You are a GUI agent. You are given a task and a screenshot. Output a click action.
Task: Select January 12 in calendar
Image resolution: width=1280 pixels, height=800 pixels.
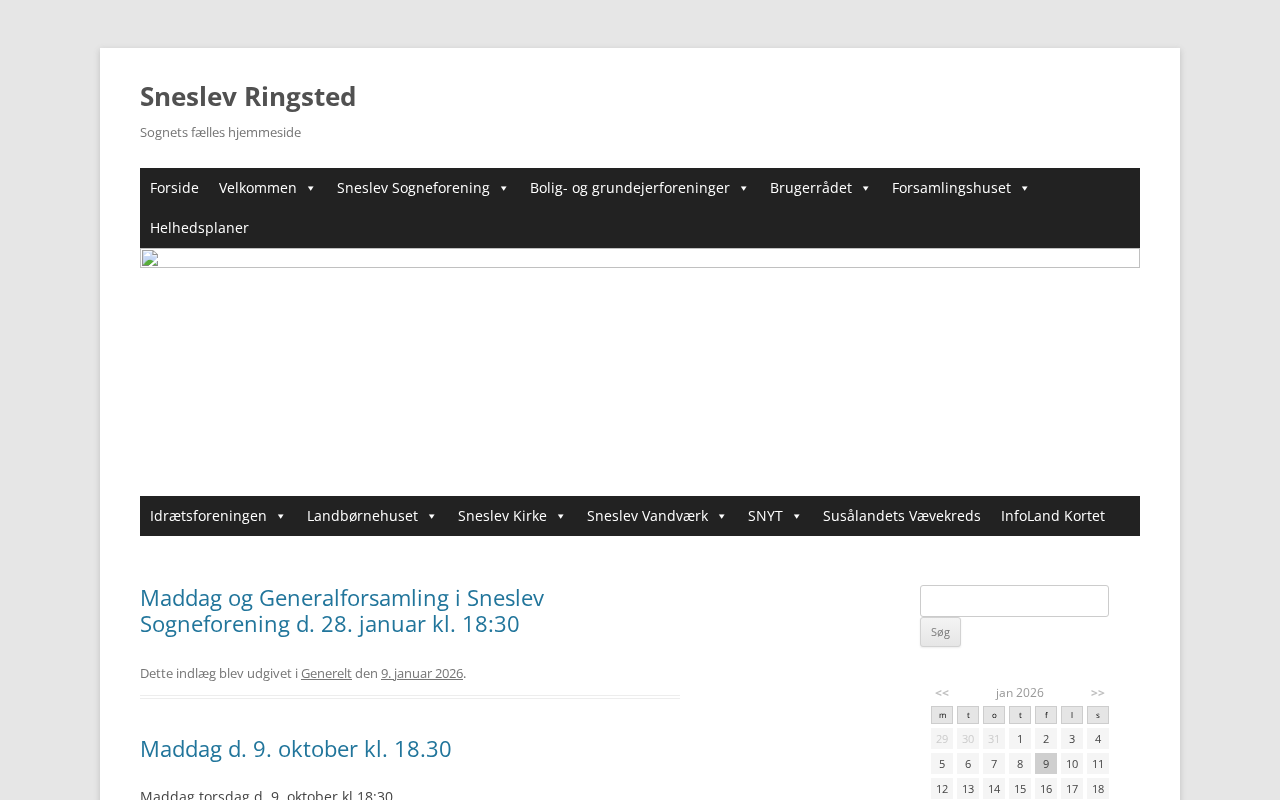pos(942,789)
